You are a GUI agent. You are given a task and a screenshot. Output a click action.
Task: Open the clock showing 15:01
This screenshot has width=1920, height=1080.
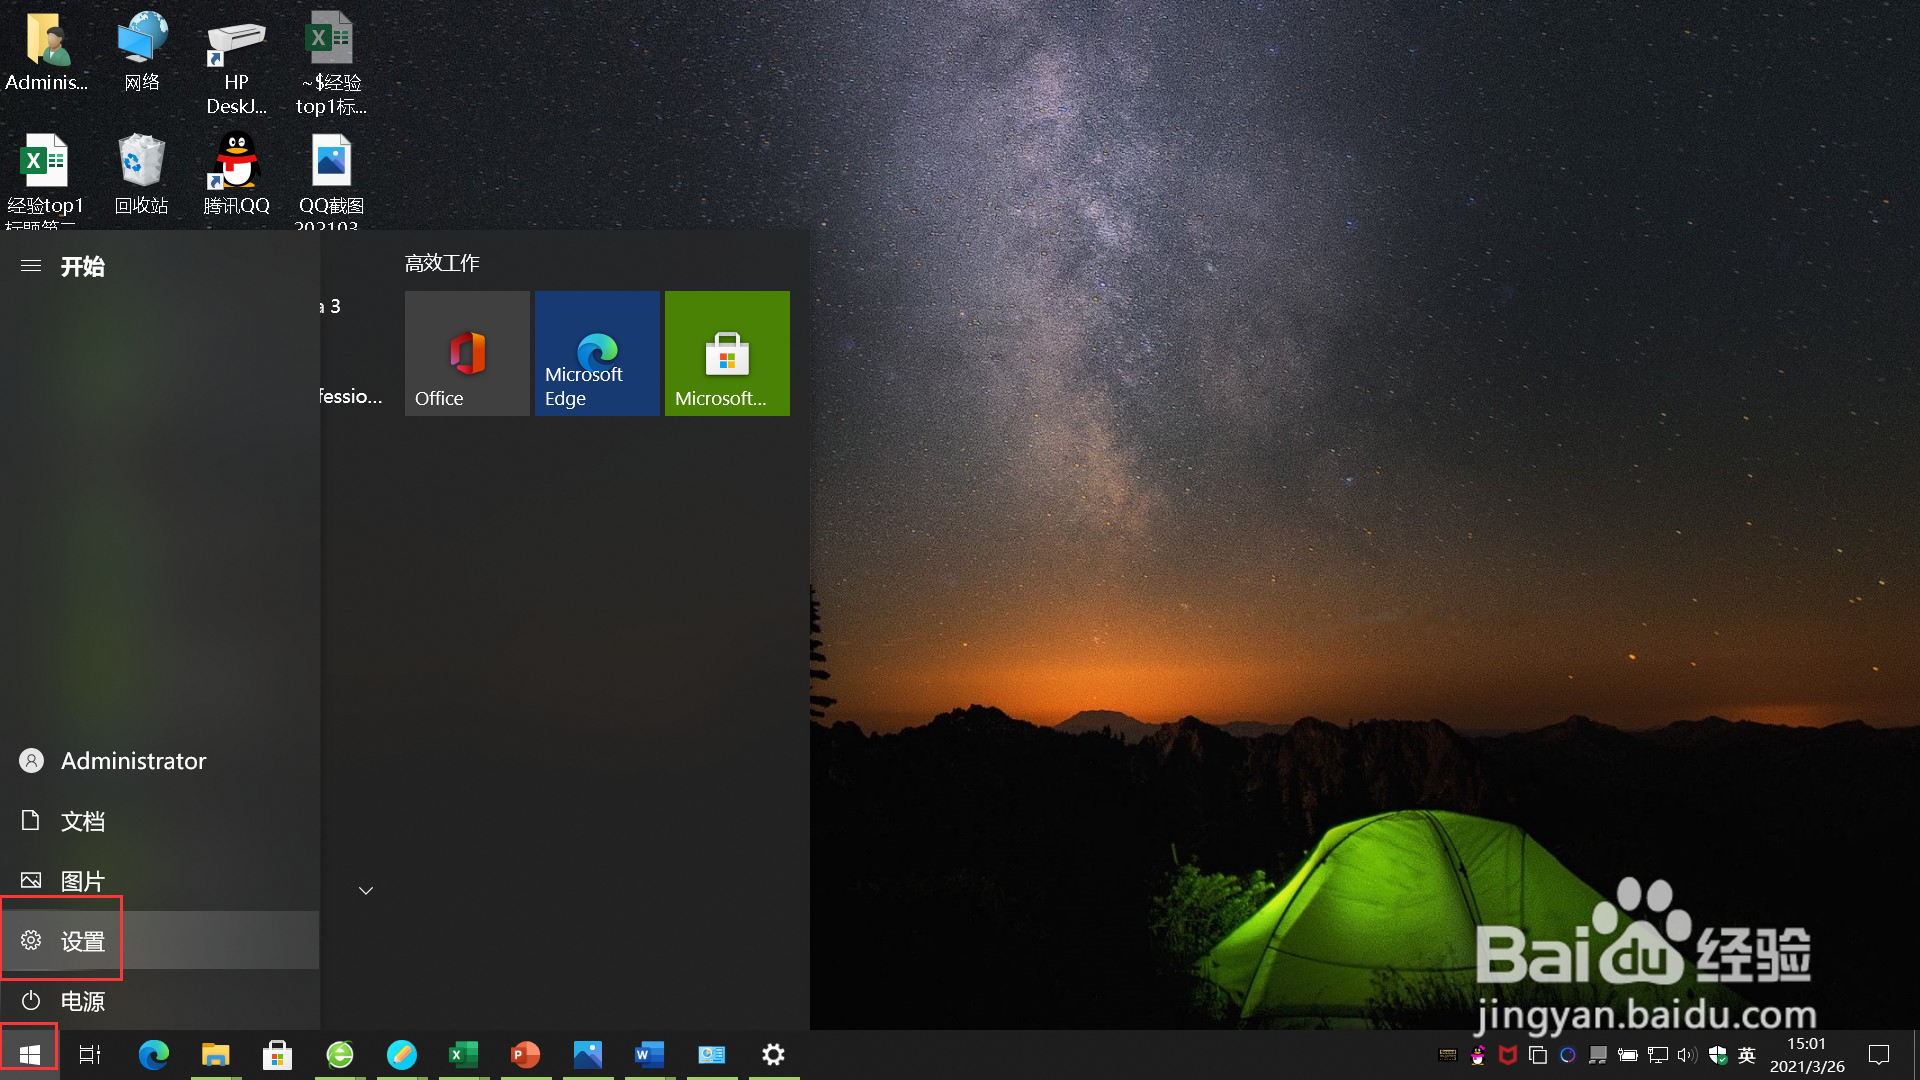[1807, 1055]
